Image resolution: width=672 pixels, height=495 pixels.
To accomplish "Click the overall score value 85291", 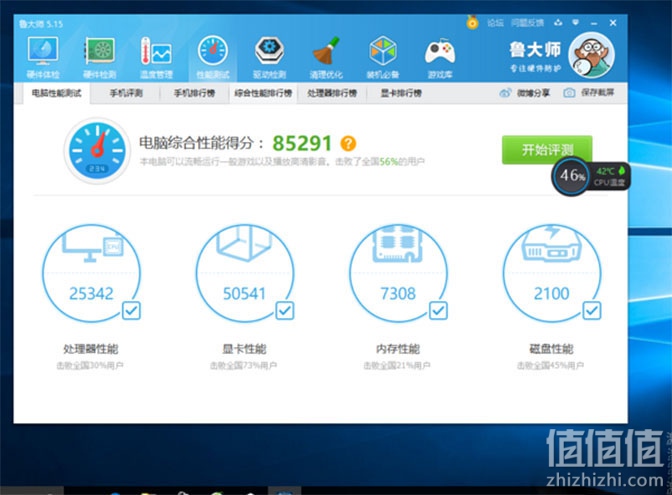I will pyautogui.click(x=302, y=144).
